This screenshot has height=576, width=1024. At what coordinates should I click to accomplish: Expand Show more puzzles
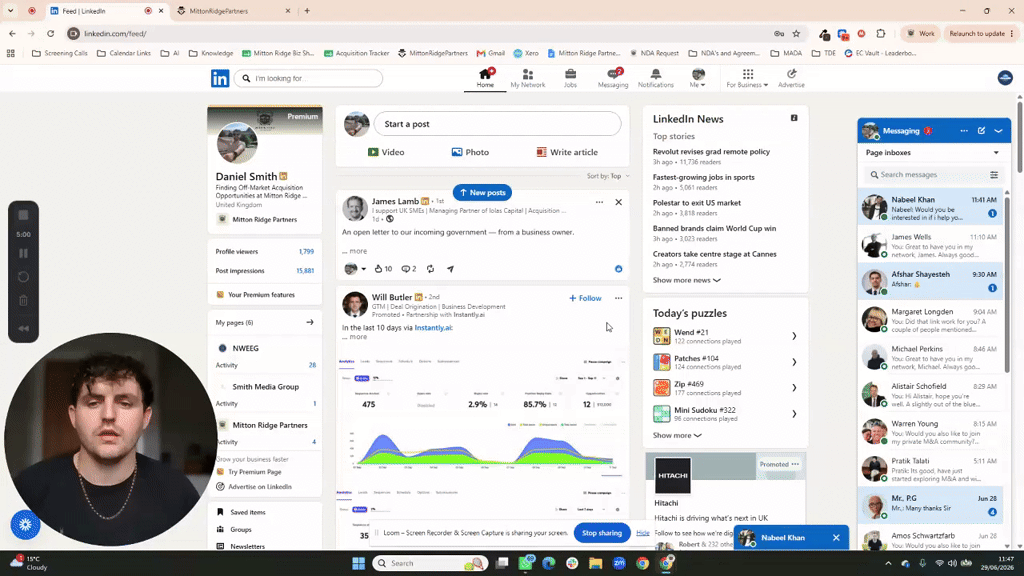(x=677, y=436)
